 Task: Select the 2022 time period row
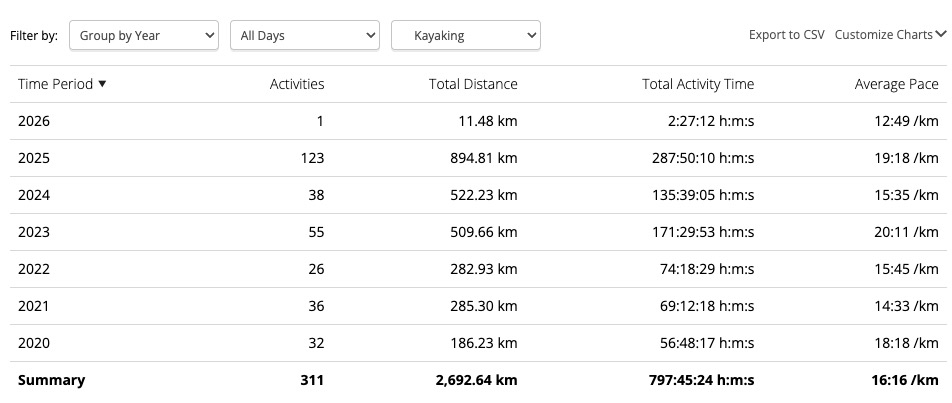[x=34, y=269]
